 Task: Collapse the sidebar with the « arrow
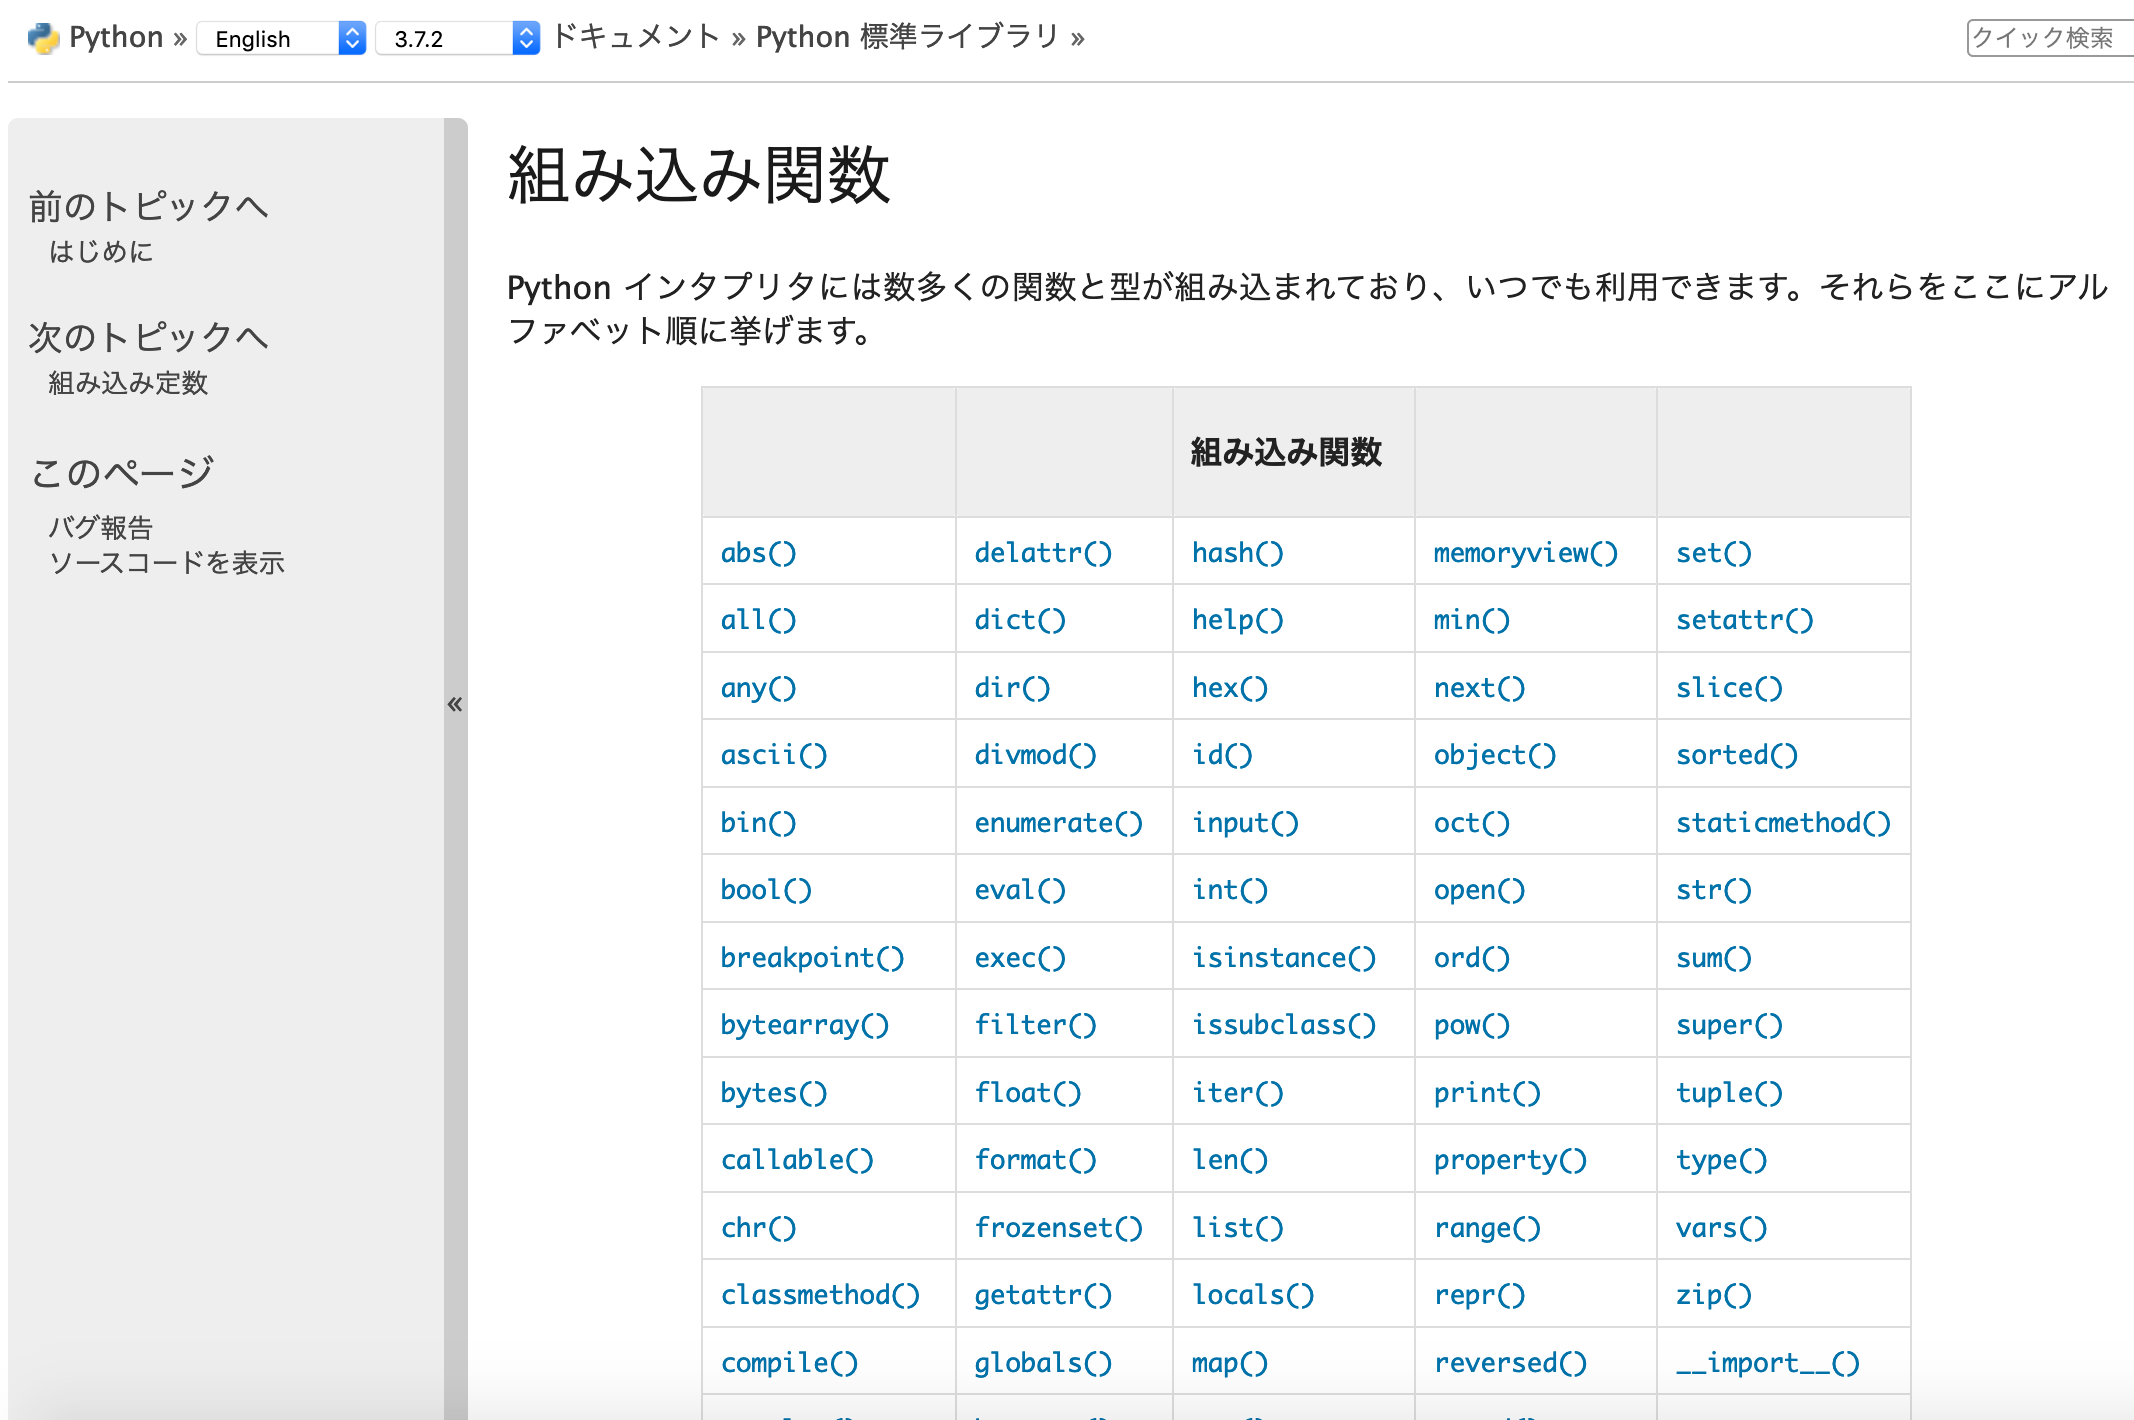point(455,704)
